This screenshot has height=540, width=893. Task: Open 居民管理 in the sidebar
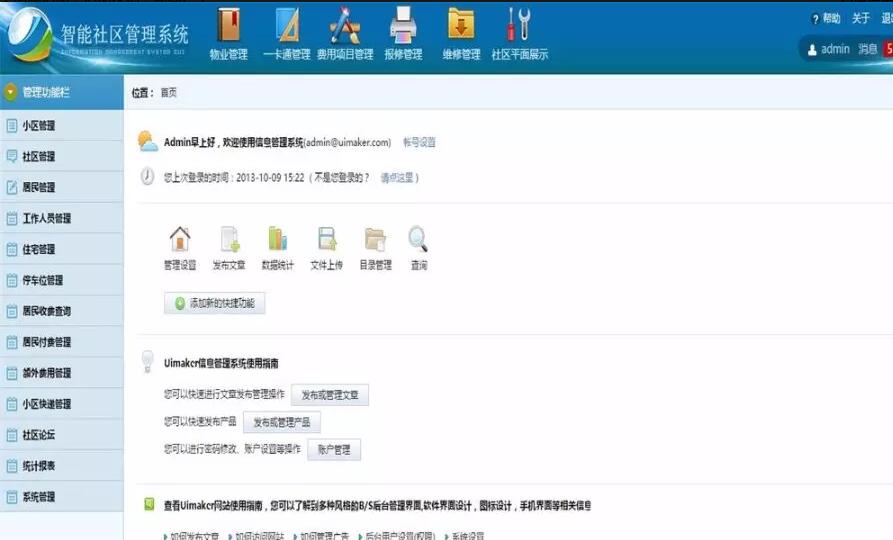pyautogui.click(x=62, y=187)
